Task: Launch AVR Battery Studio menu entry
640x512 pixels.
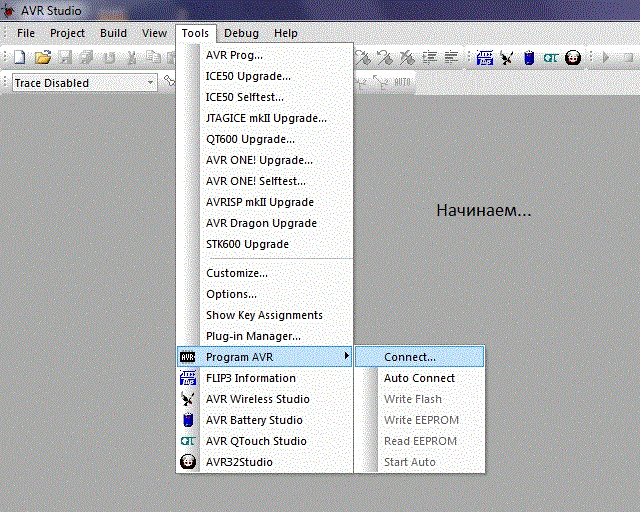Action: [x=264, y=420]
